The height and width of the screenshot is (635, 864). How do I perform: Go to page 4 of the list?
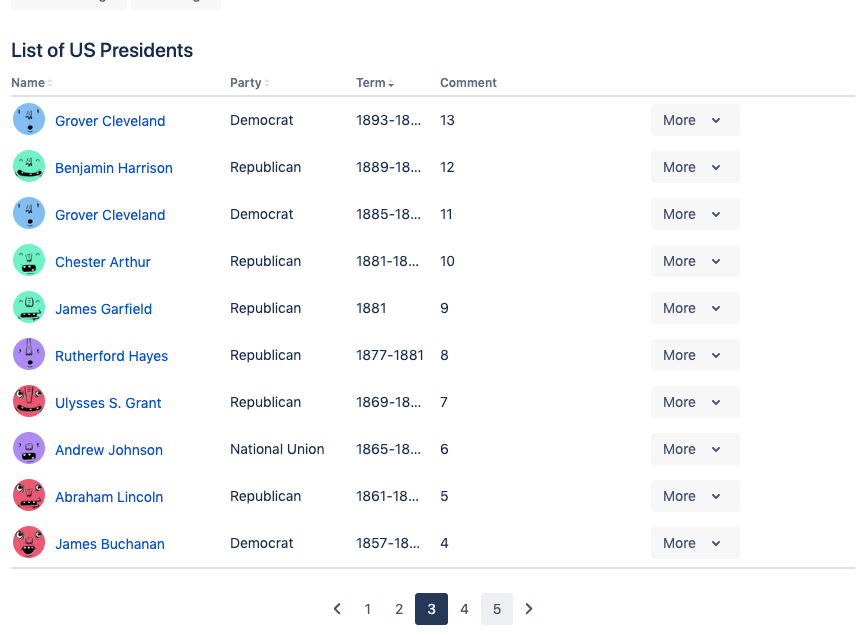pos(464,609)
